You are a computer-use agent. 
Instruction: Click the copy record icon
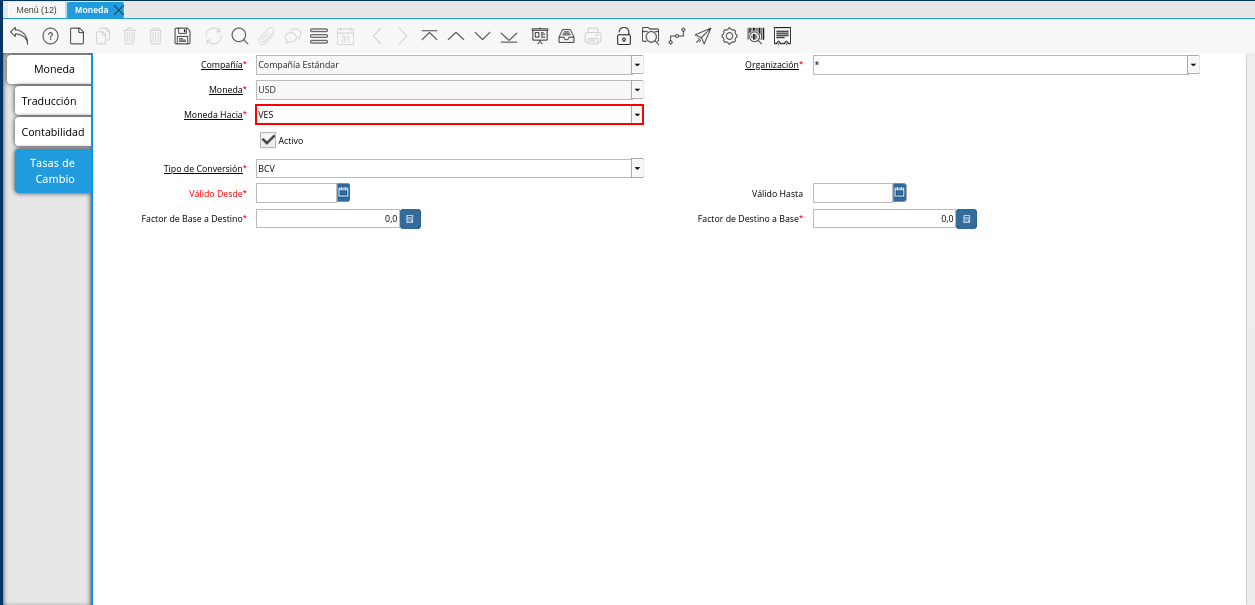tap(103, 36)
